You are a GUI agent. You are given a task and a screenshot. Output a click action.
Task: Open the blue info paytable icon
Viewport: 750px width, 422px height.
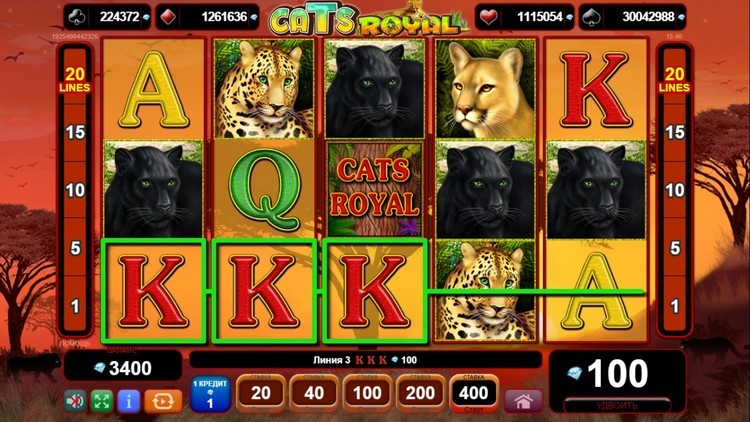point(128,401)
